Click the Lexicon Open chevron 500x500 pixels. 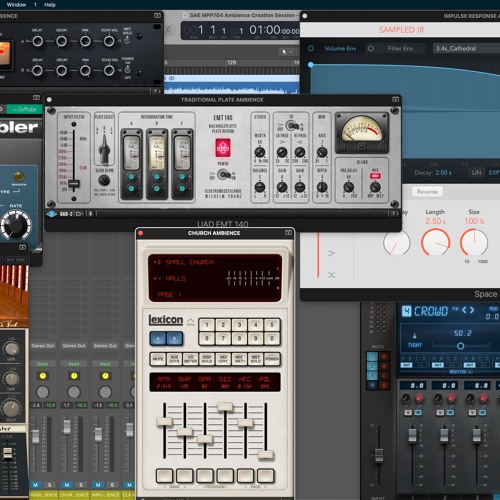pos(190,321)
